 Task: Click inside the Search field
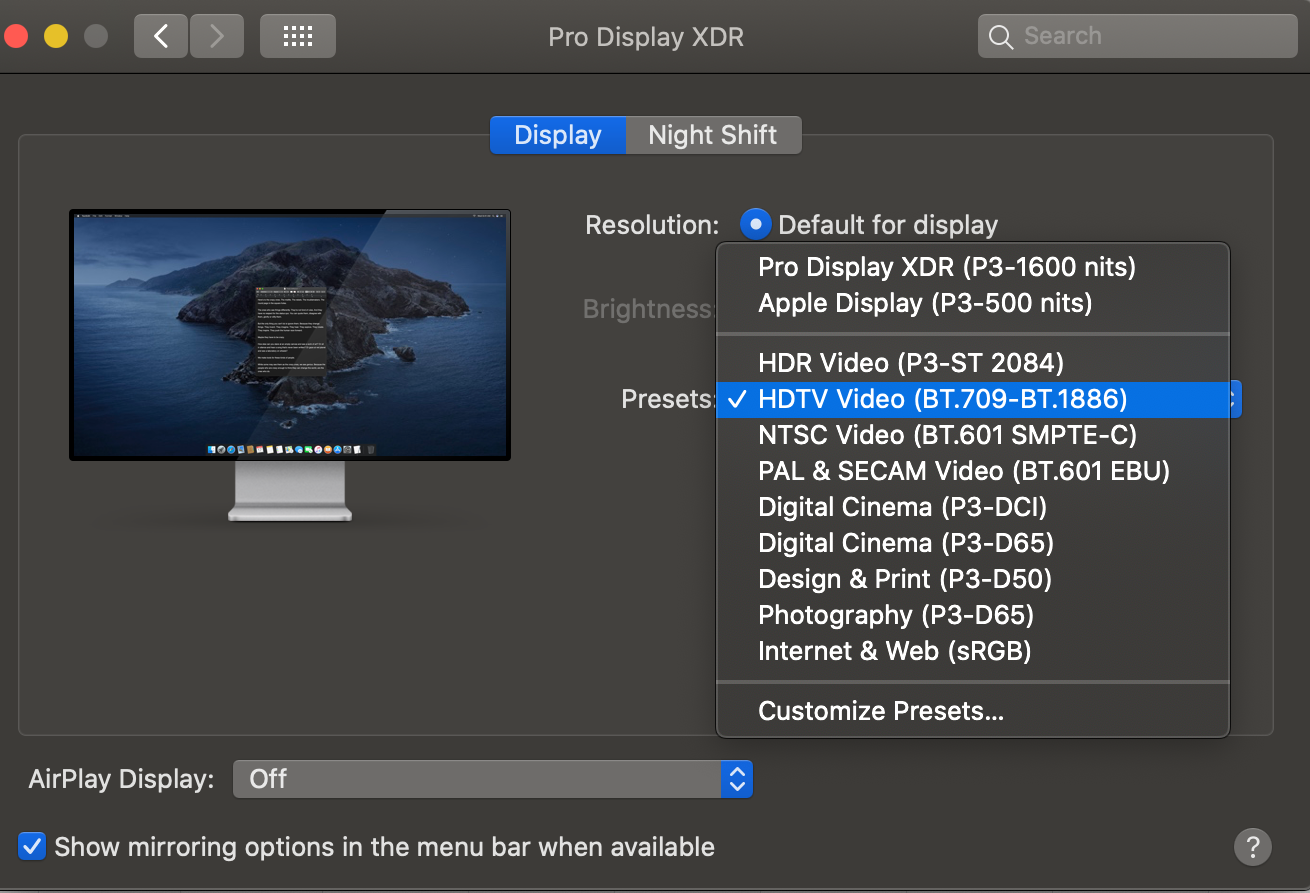point(1138,37)
